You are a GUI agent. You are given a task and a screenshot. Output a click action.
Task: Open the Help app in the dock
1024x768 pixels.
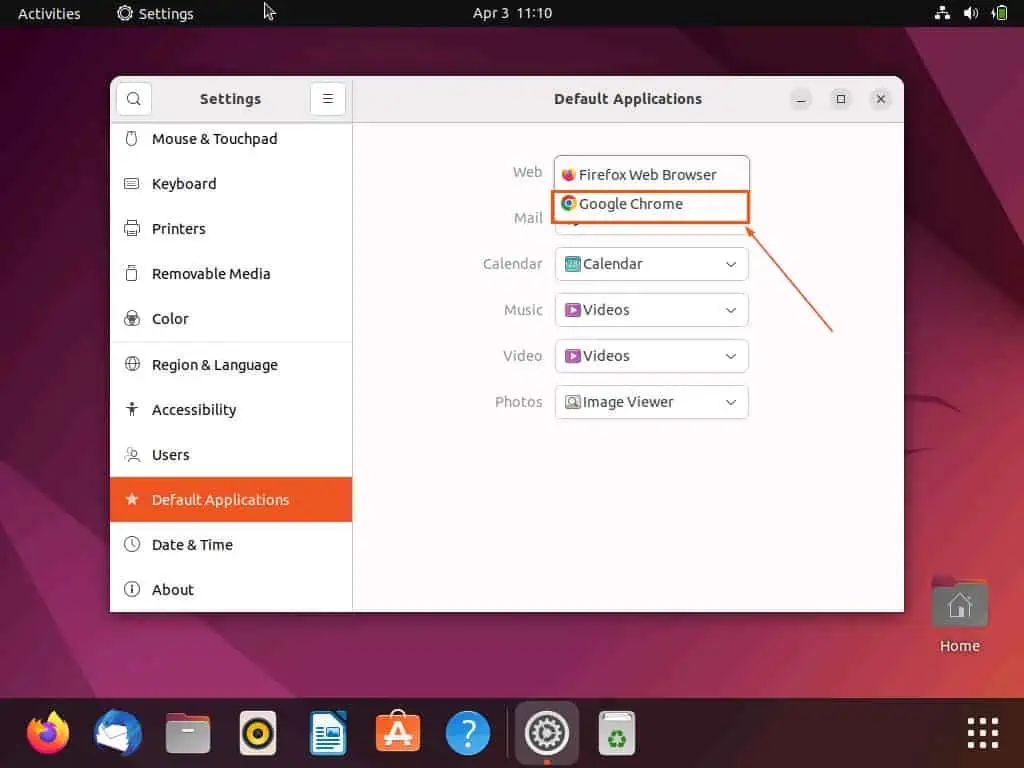(x=467, y=732)
